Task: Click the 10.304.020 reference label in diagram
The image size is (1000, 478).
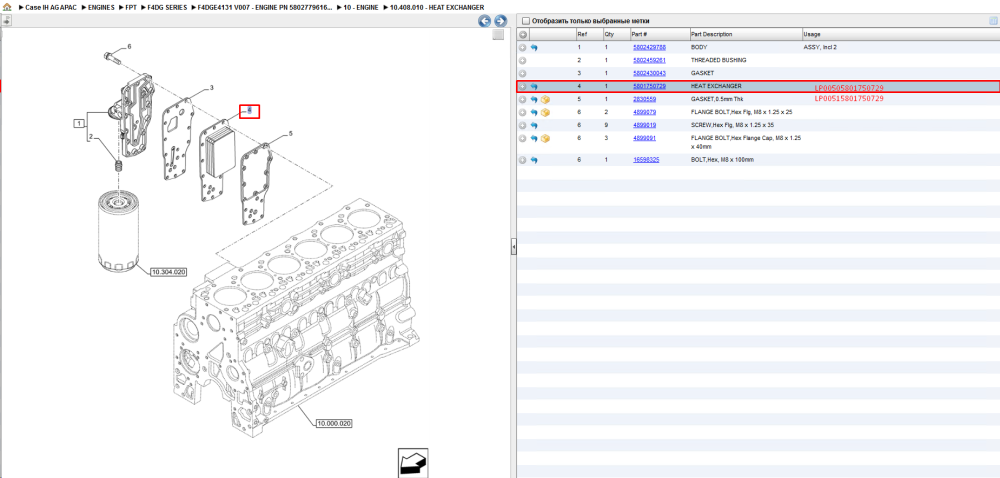Action: point(168,272)
